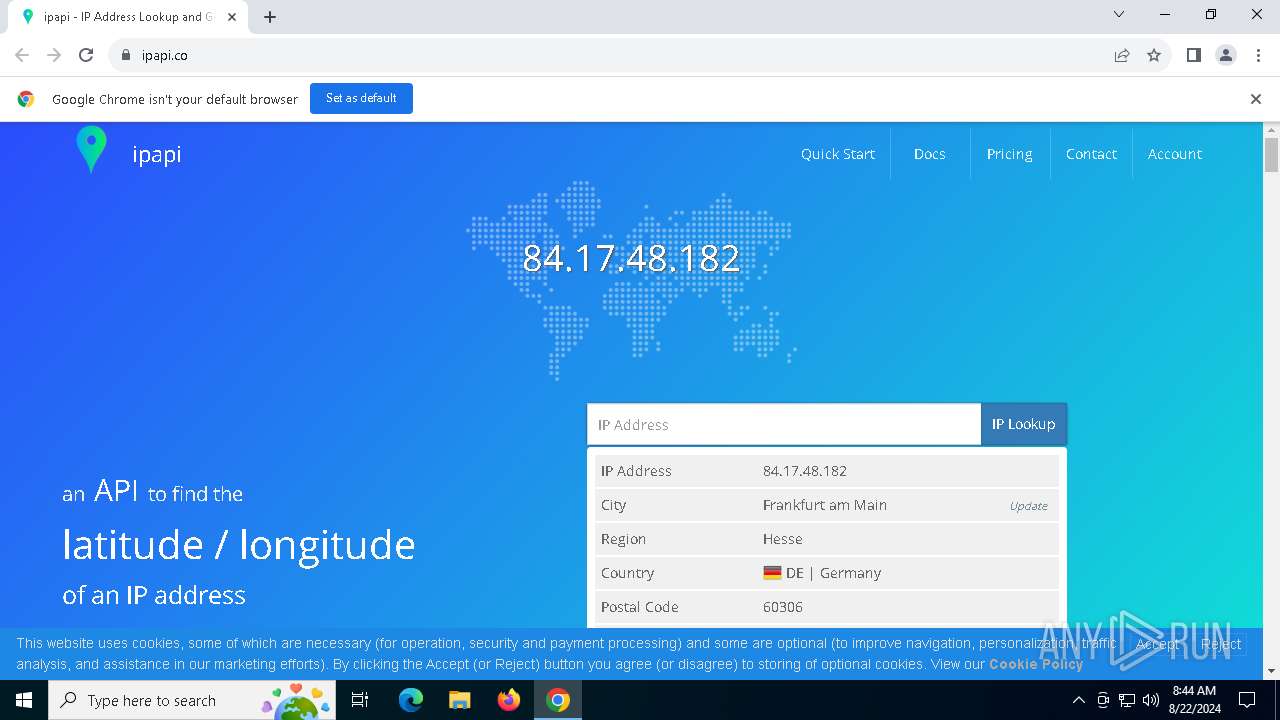
Task: Open the Chrome profile avatar icon
Action: 1226,56
